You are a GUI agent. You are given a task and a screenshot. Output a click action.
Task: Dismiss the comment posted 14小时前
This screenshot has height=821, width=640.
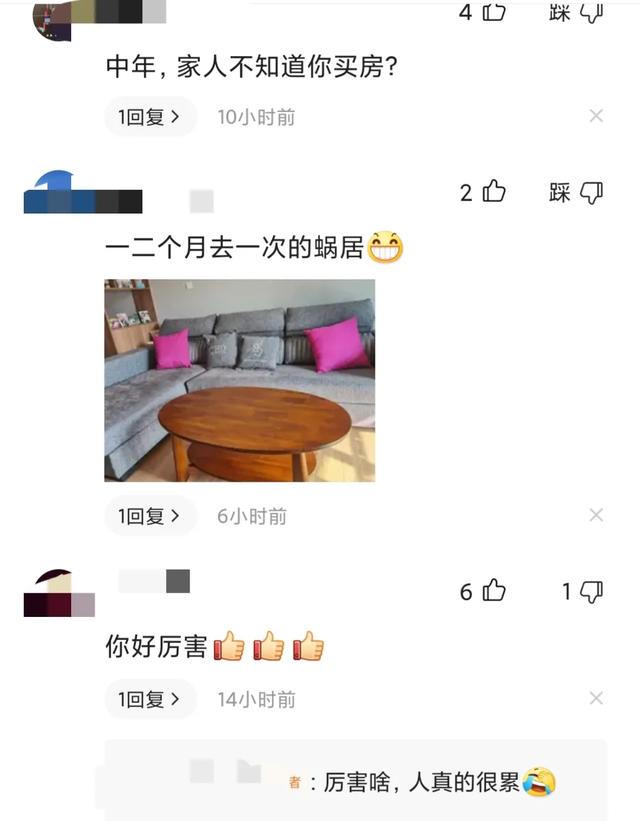596,698
